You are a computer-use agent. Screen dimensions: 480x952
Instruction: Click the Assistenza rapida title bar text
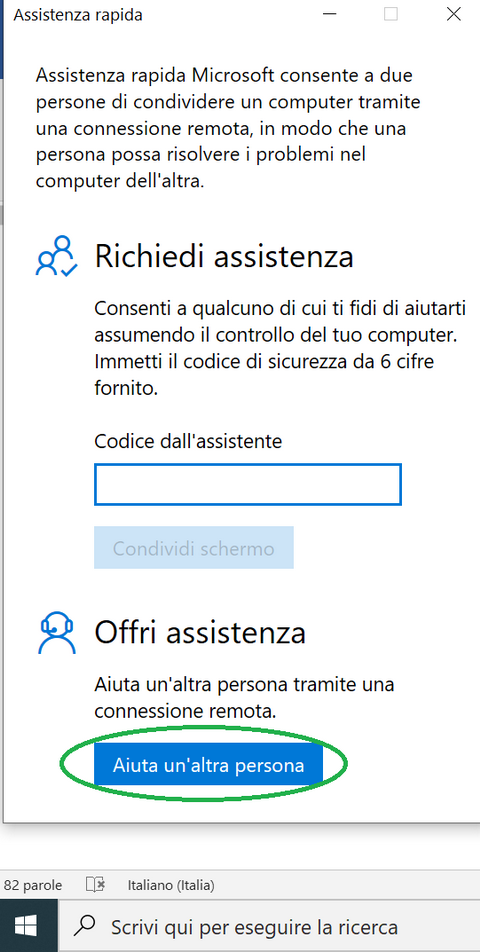pyautogui.click(x=78, y=15)
